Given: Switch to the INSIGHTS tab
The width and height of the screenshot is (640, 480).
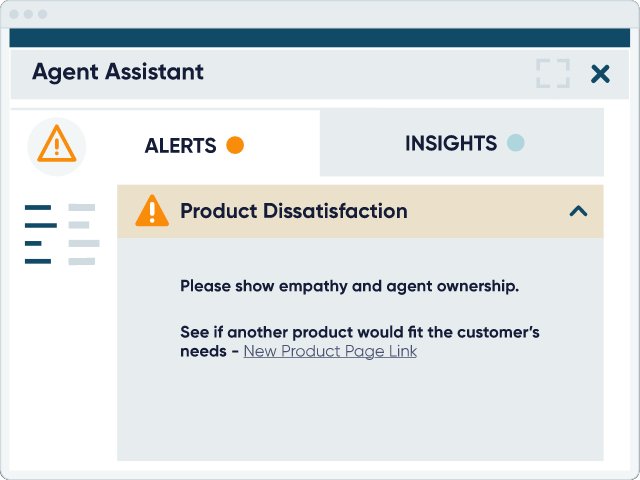Looking at the screenshot, I should click(462, 142).
